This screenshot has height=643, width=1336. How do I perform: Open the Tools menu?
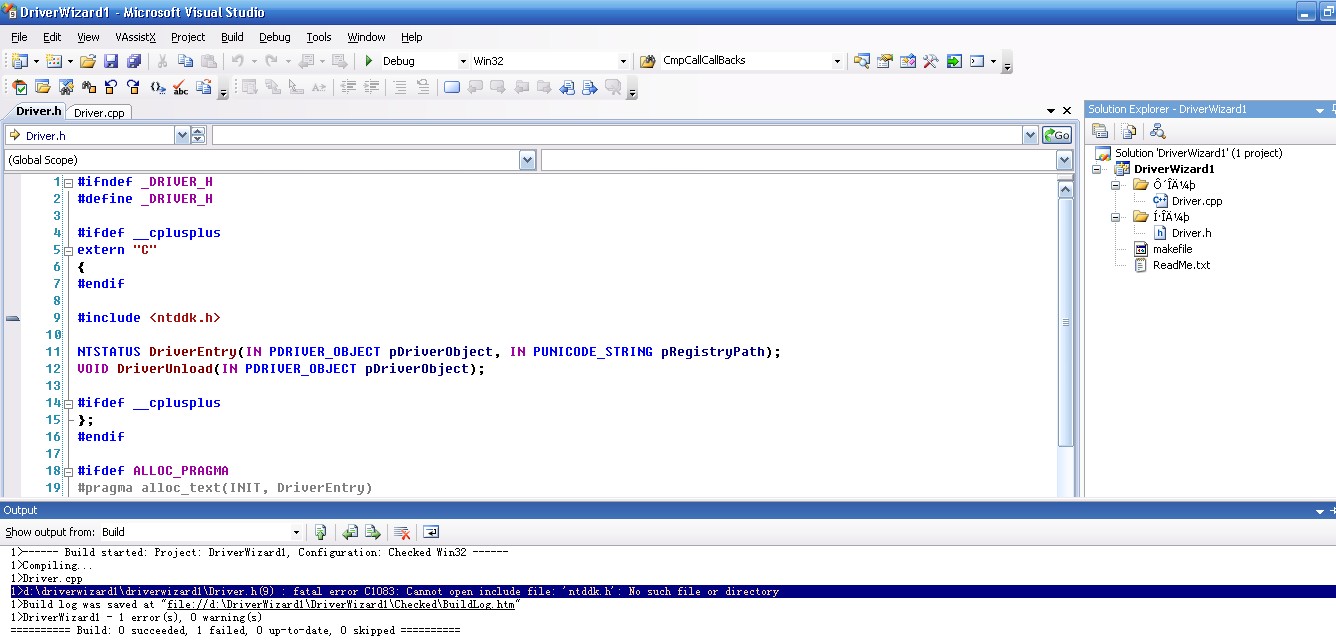coord(319,37)
